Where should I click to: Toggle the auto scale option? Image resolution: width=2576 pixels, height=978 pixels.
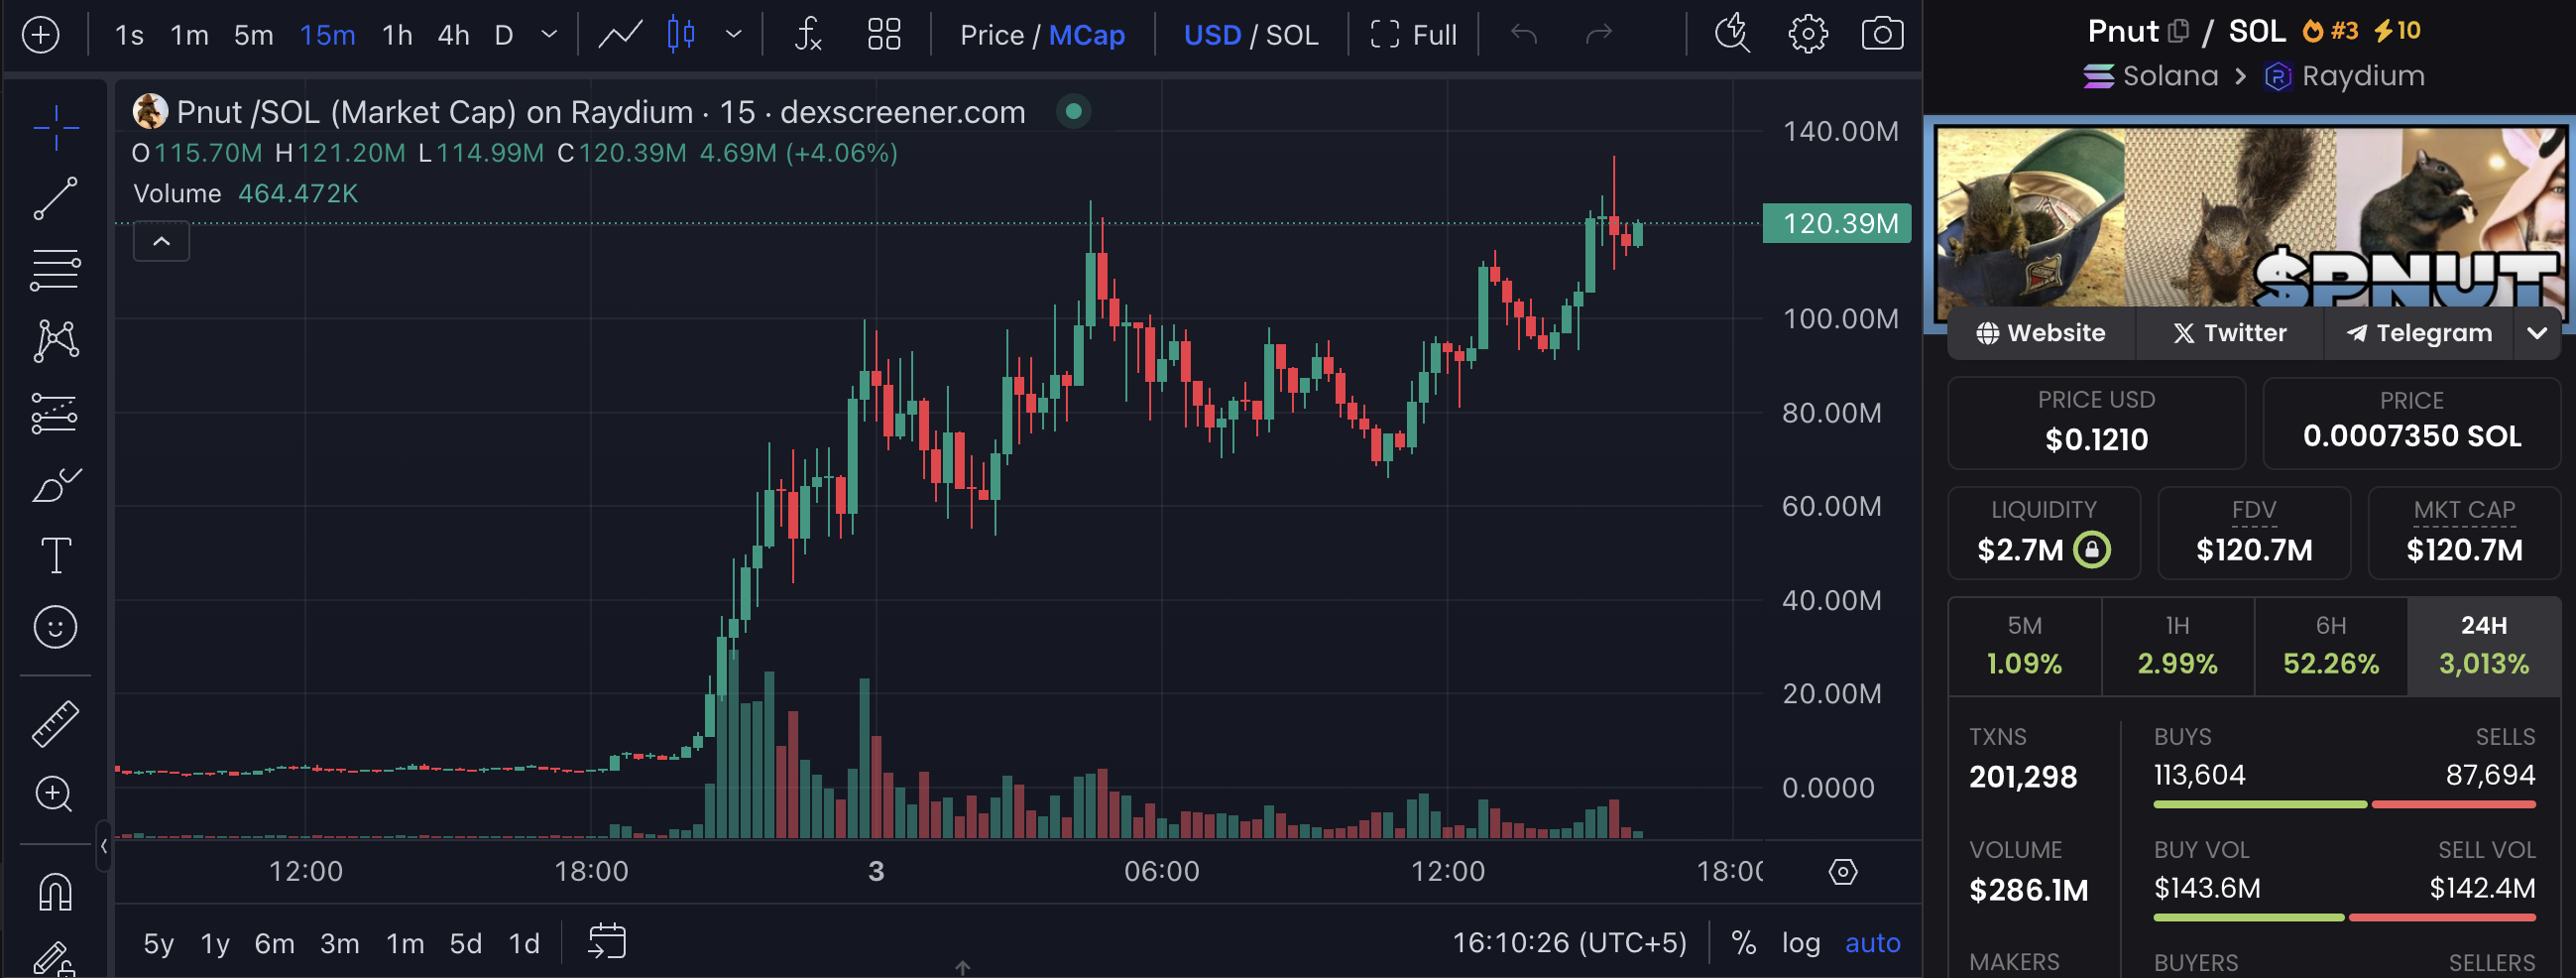pyautogui.click(x=1872, y=943)
